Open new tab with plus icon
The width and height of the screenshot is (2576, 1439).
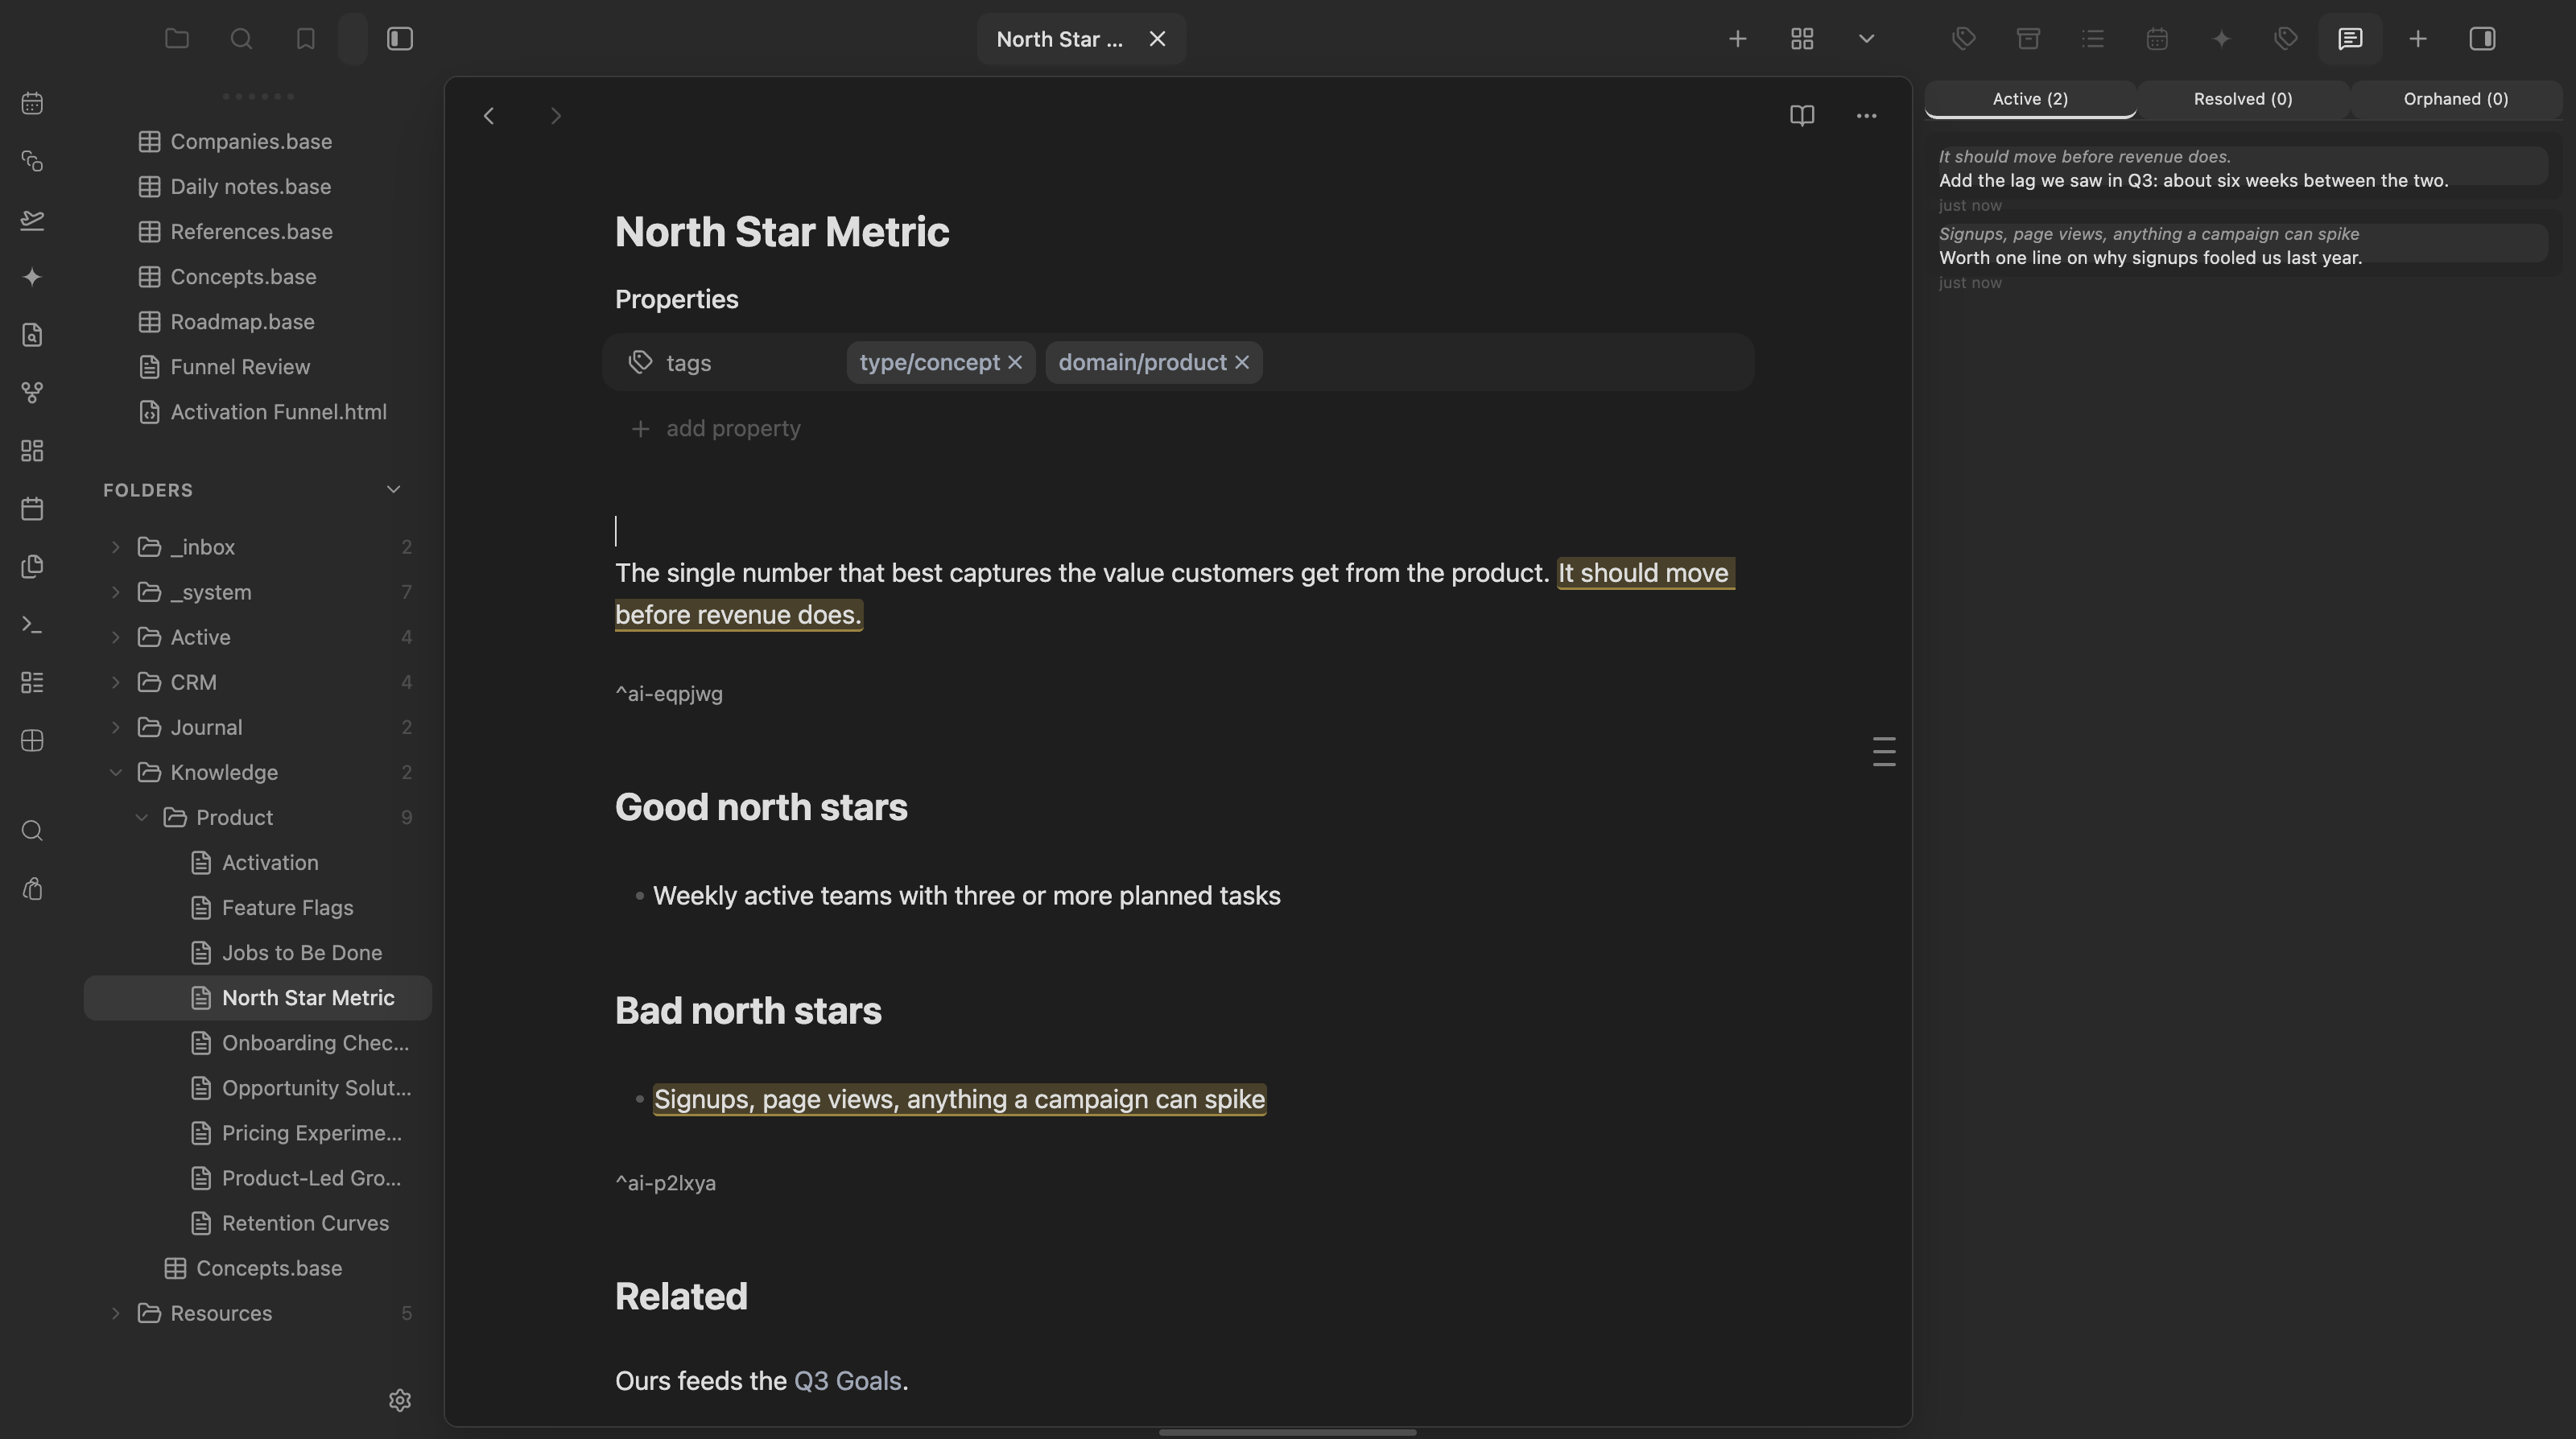[1737, 39]
